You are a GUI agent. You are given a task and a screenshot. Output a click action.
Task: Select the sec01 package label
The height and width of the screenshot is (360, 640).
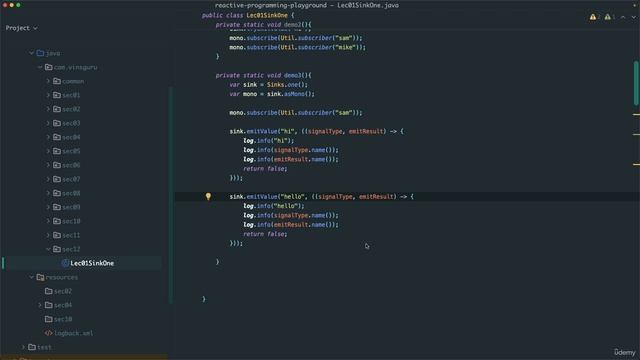71,95
